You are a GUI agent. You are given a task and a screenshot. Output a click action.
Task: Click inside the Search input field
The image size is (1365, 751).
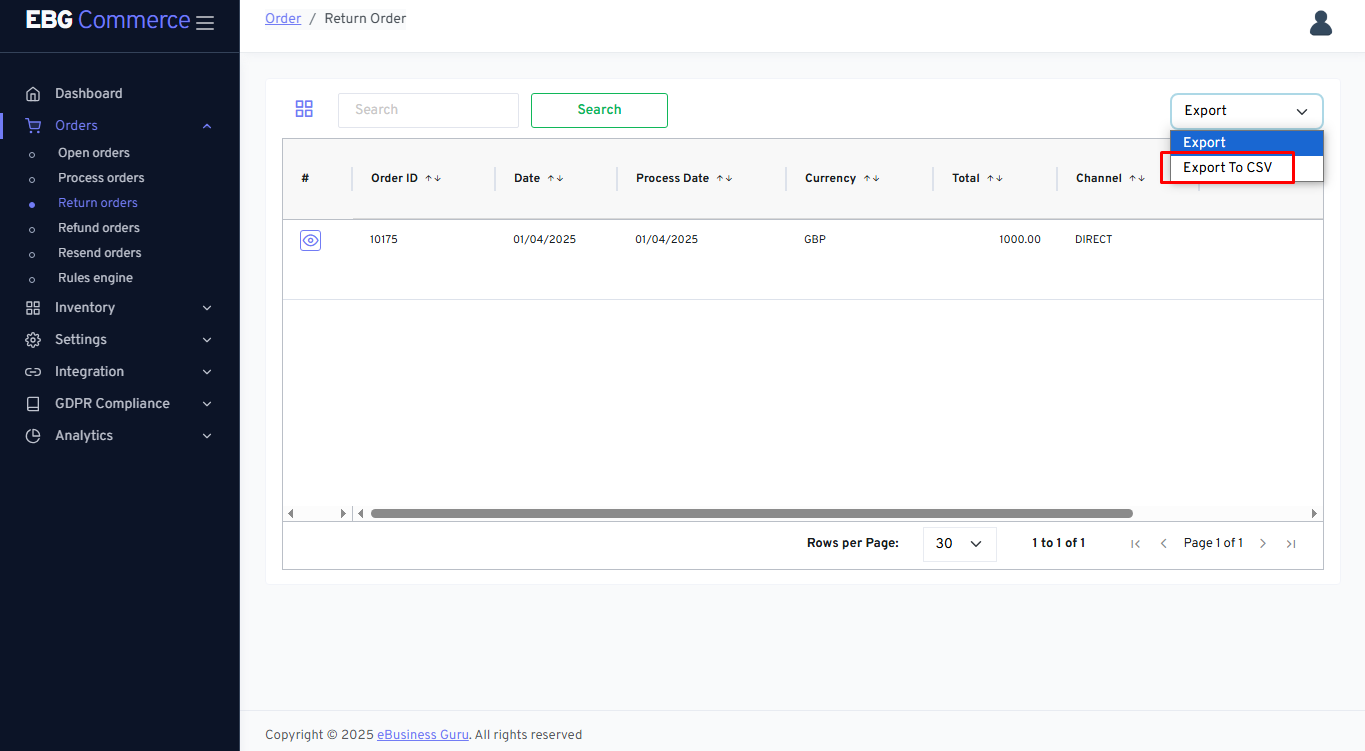[428, 110]
